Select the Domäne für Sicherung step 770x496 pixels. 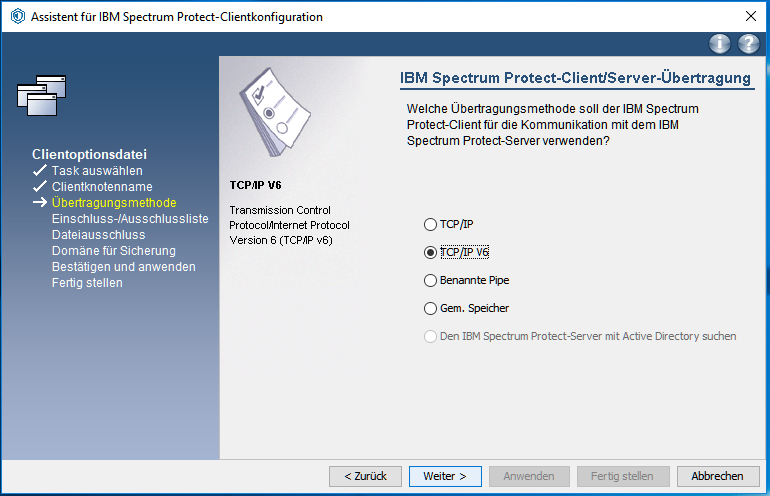coord(113,251)
